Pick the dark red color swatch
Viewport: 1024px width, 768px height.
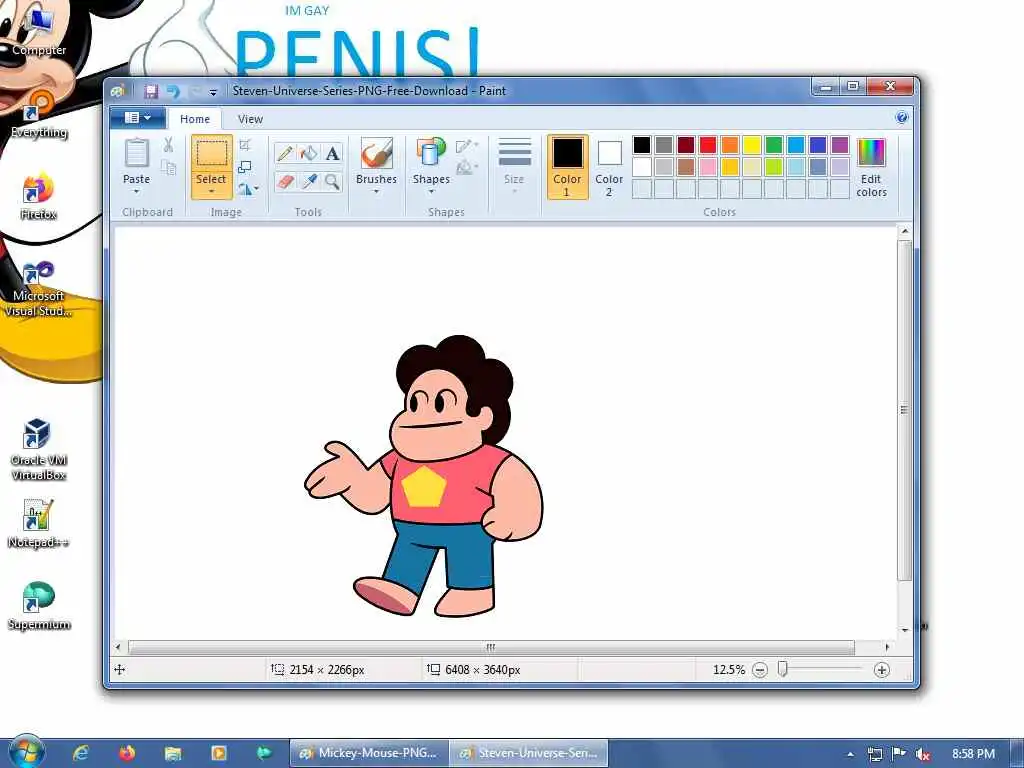[x=686, y=145]
